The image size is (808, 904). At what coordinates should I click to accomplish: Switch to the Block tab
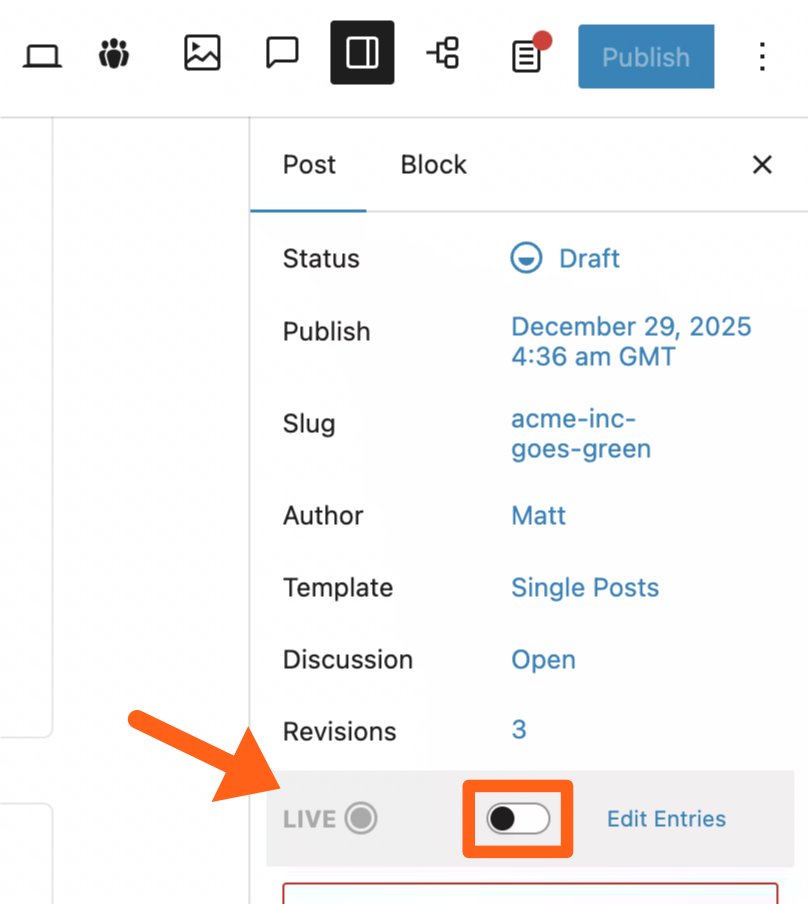[x=433, y=165]
